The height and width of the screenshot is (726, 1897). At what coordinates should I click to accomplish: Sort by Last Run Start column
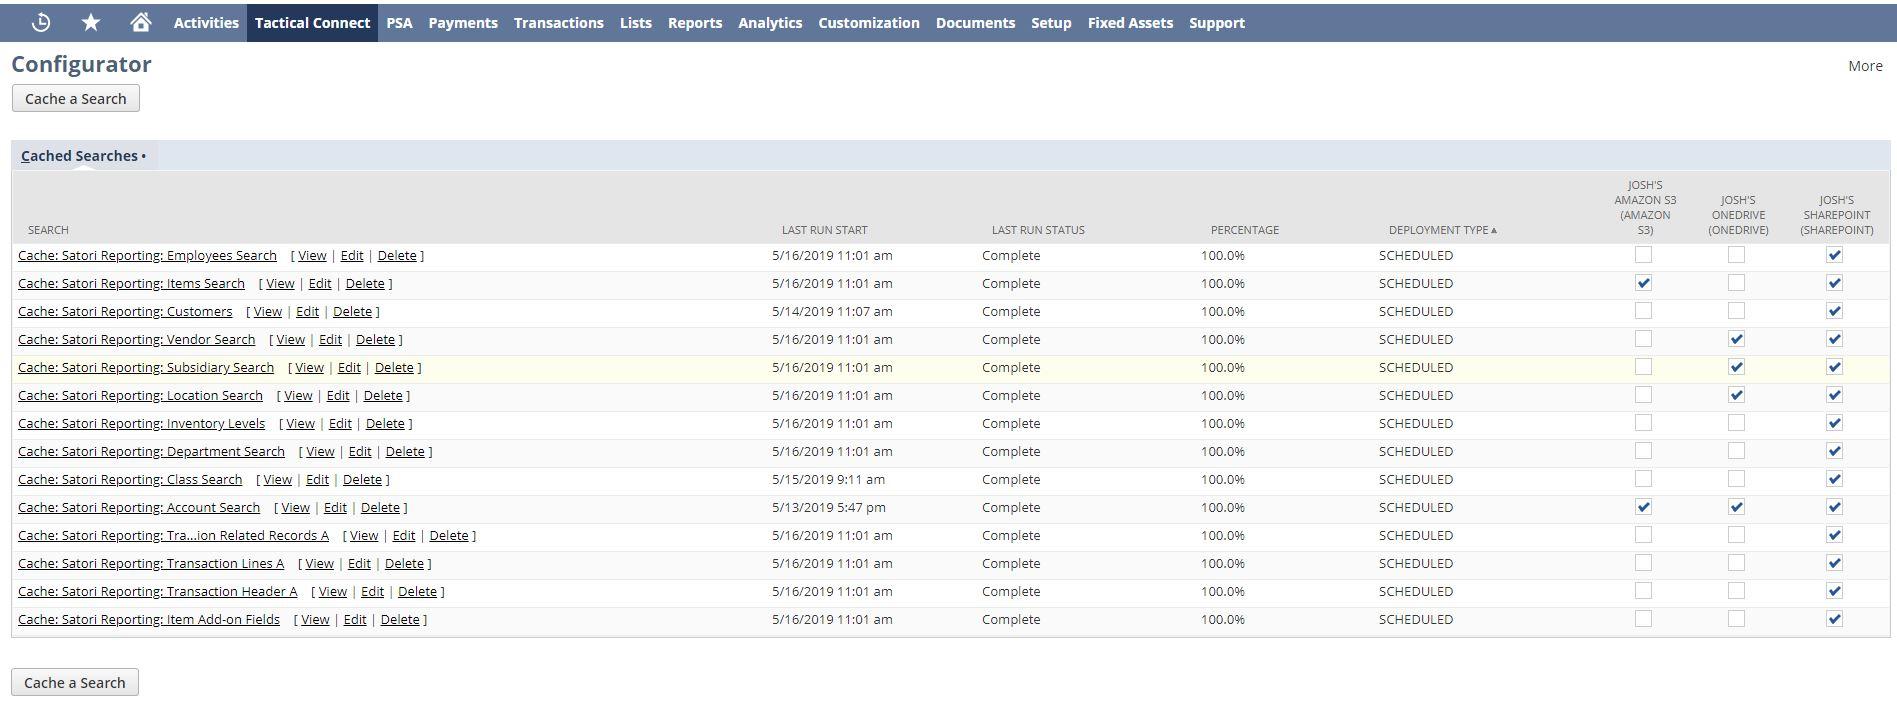(824, 230)
